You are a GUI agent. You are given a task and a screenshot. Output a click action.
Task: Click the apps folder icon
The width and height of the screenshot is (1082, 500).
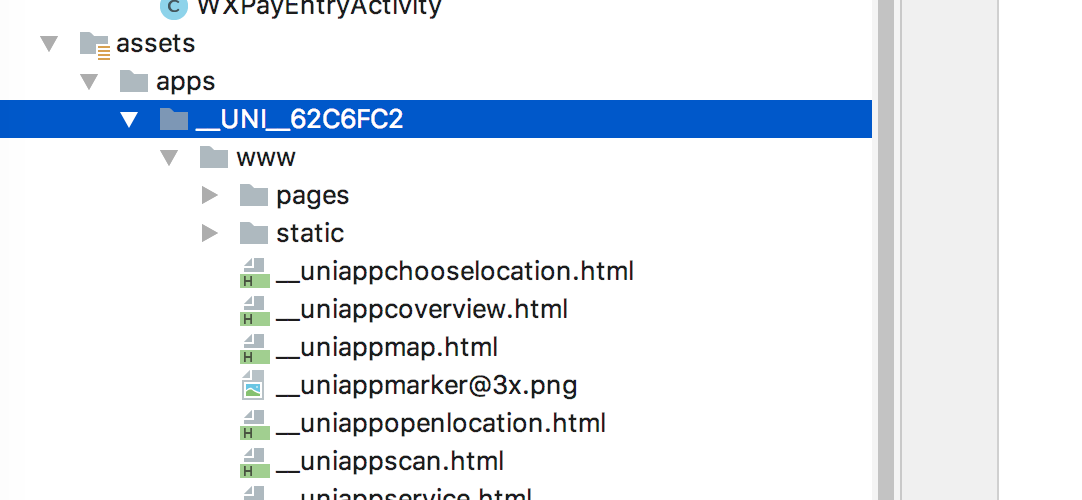134,81
